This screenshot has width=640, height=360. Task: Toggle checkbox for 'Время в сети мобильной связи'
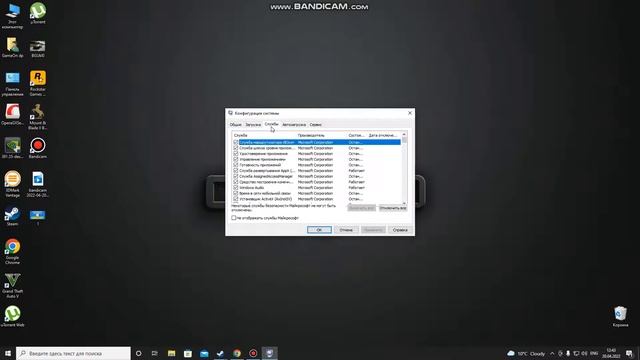(x=236, y=193)
